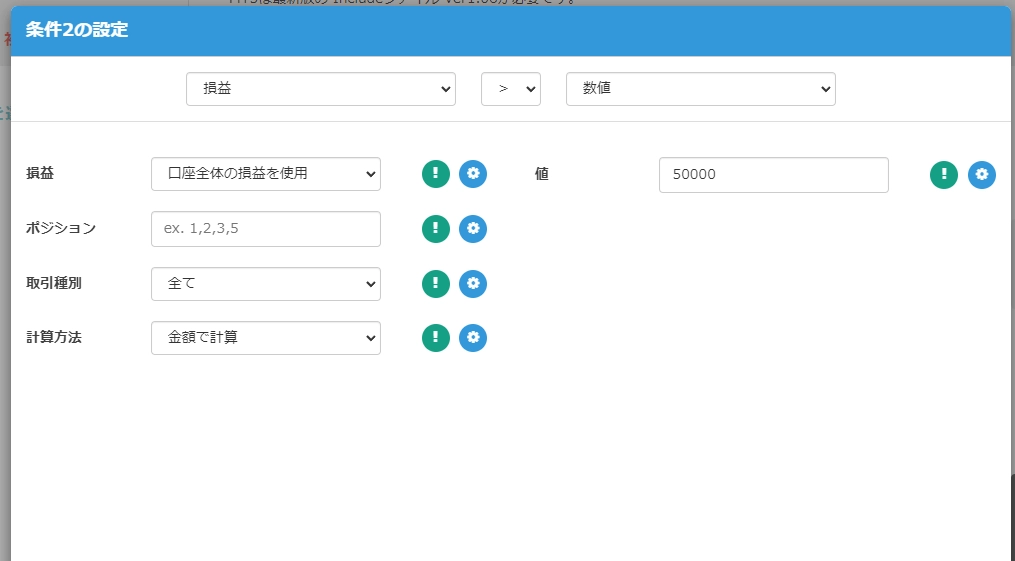Screen dimensions: 1015x561
Task: Open the gear settings for 損益 row
Action: coord(473,174)
